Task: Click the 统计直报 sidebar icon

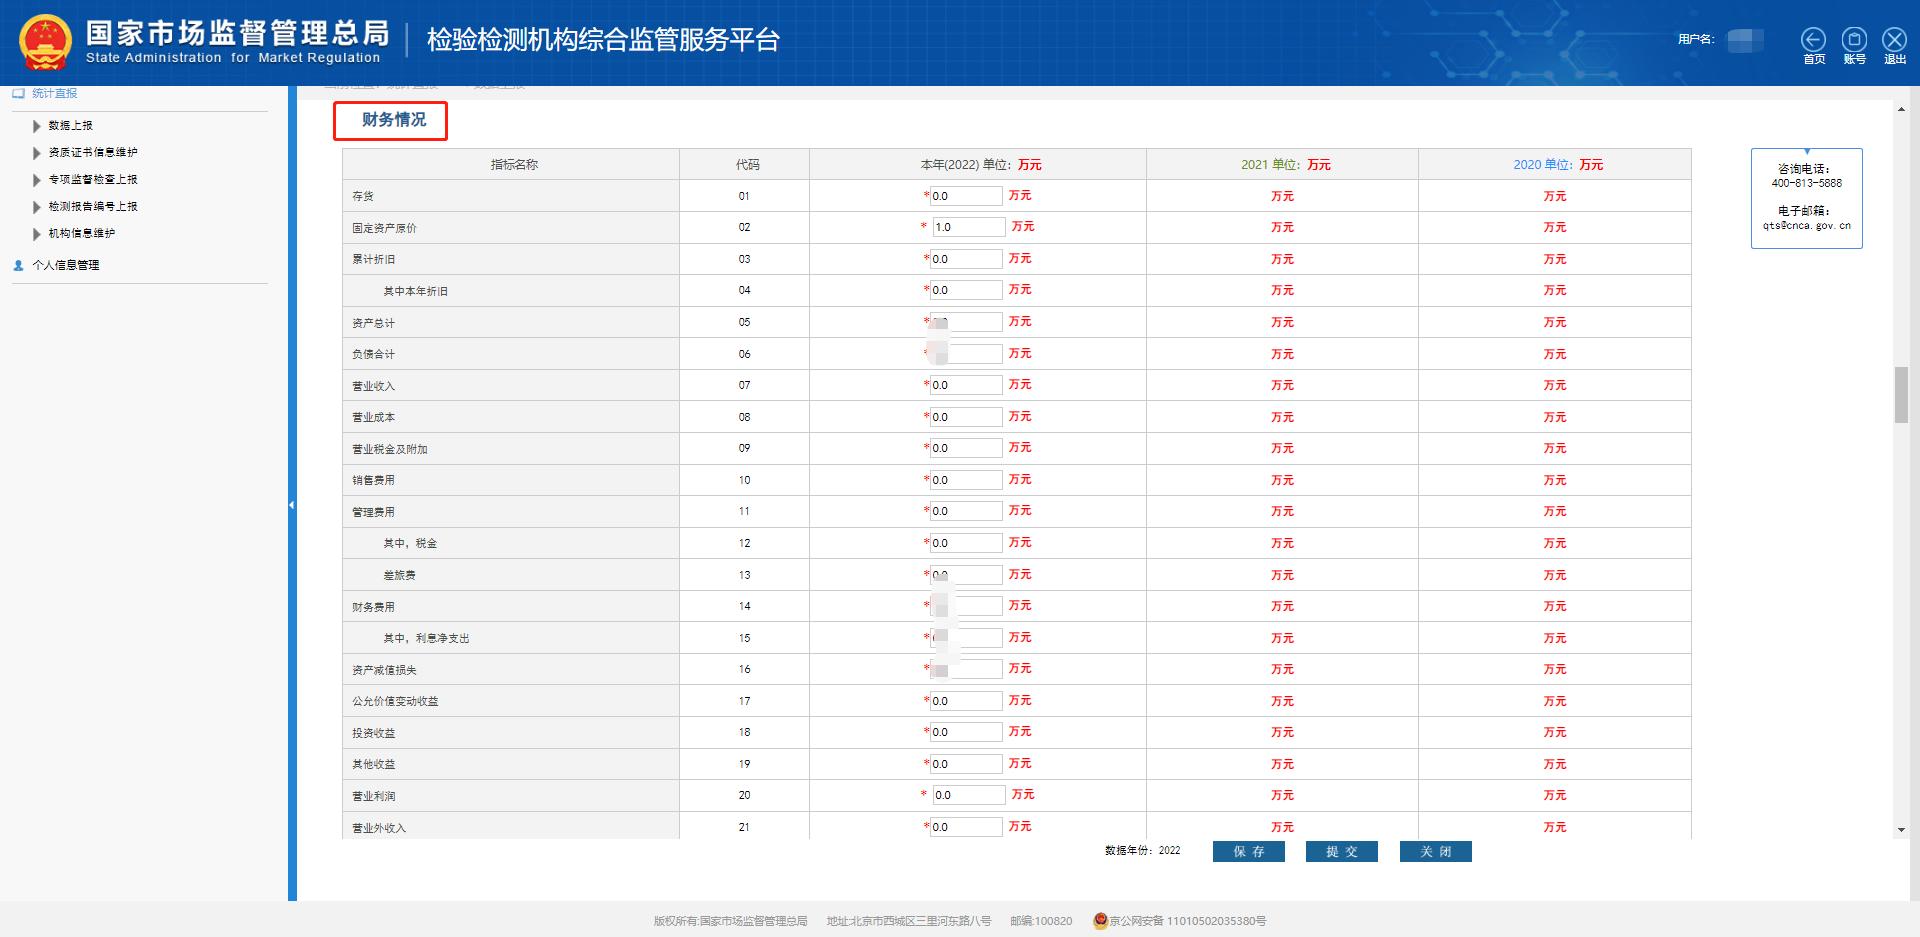Action: click(x=18, y=93)
